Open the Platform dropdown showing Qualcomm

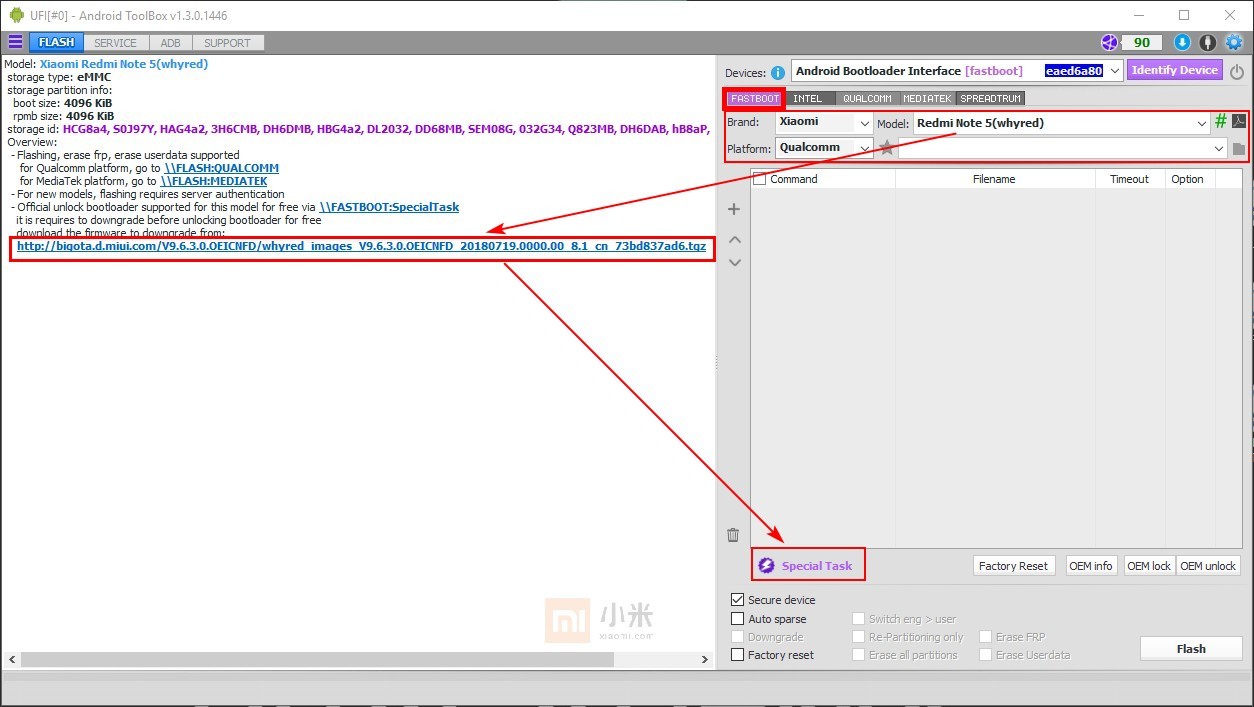coord(865,148)
